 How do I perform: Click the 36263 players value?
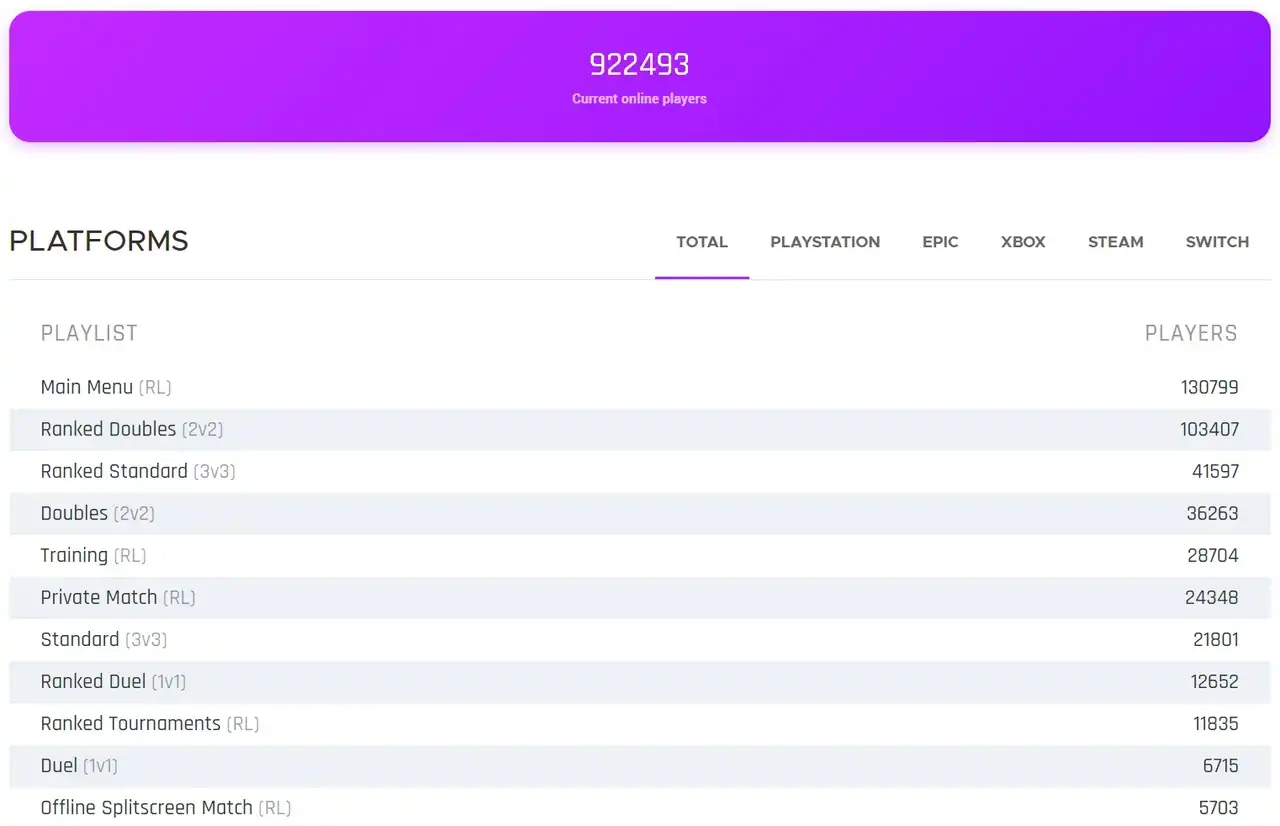[1212, 513]
